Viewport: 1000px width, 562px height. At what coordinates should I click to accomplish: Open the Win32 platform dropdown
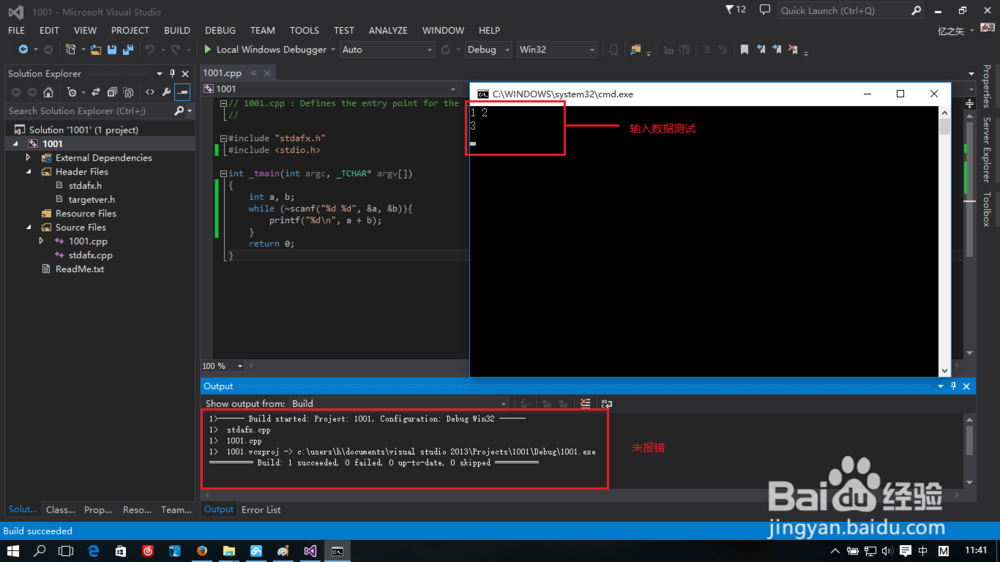[x=557, y=50]
